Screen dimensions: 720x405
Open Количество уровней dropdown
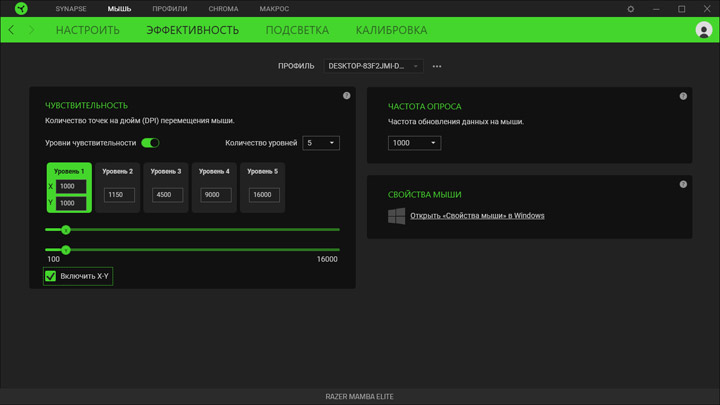321,143
